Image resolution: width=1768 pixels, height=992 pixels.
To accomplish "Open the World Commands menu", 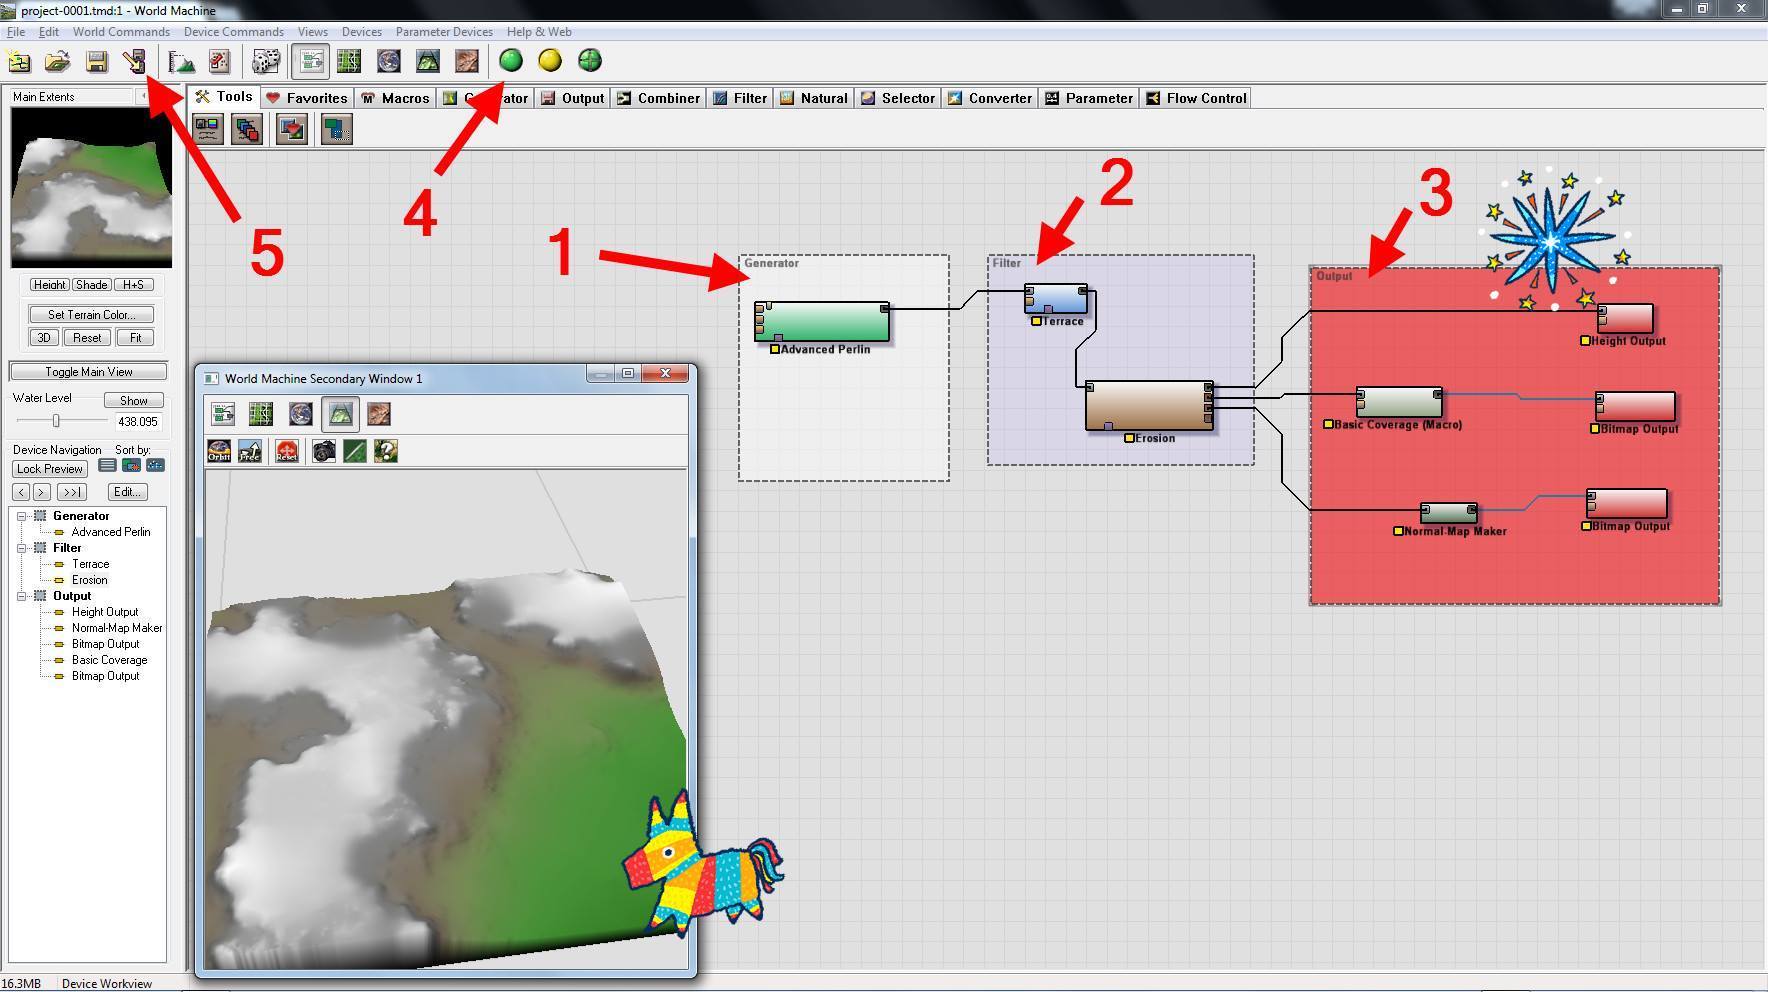I will click(x=121, y=32).
